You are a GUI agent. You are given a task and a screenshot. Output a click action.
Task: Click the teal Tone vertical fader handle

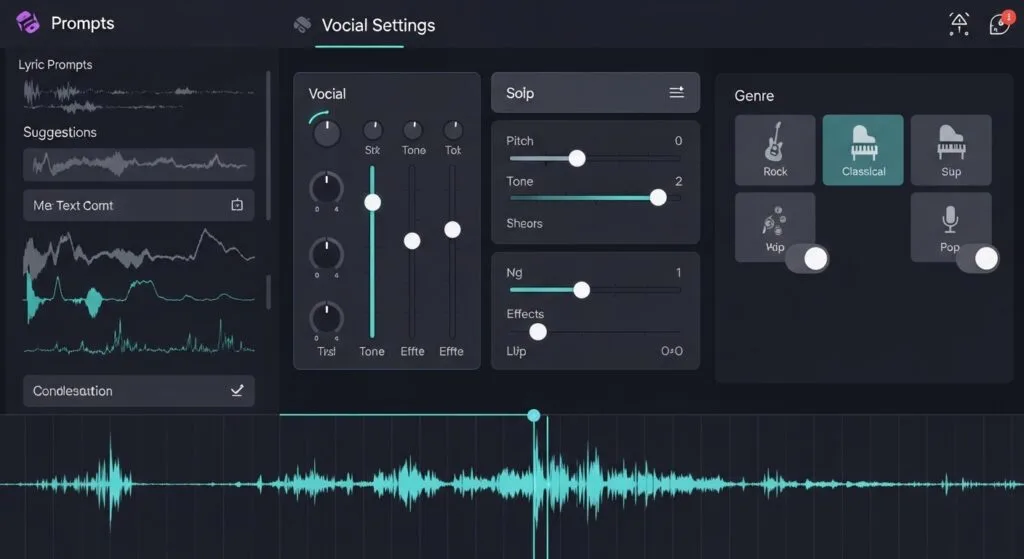(x=372, y=202)
